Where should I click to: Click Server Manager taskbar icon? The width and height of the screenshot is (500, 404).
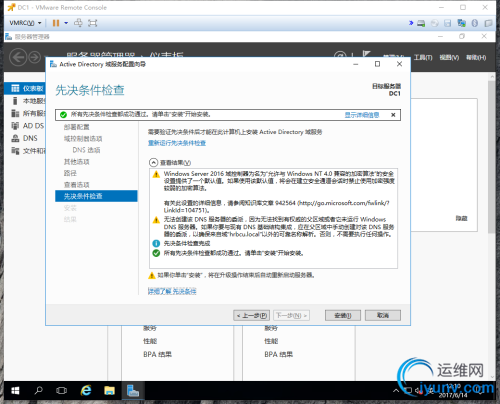tap(133, 390)
